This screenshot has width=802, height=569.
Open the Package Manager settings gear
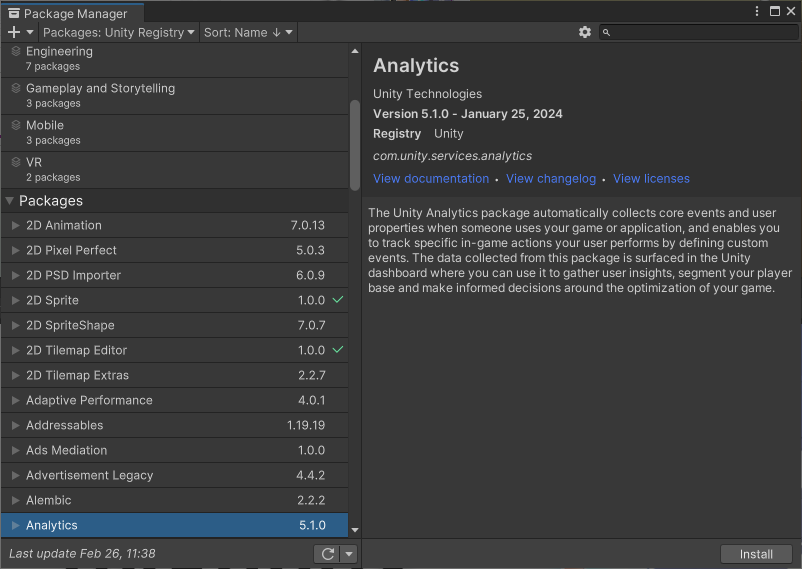tap(585, 32)
